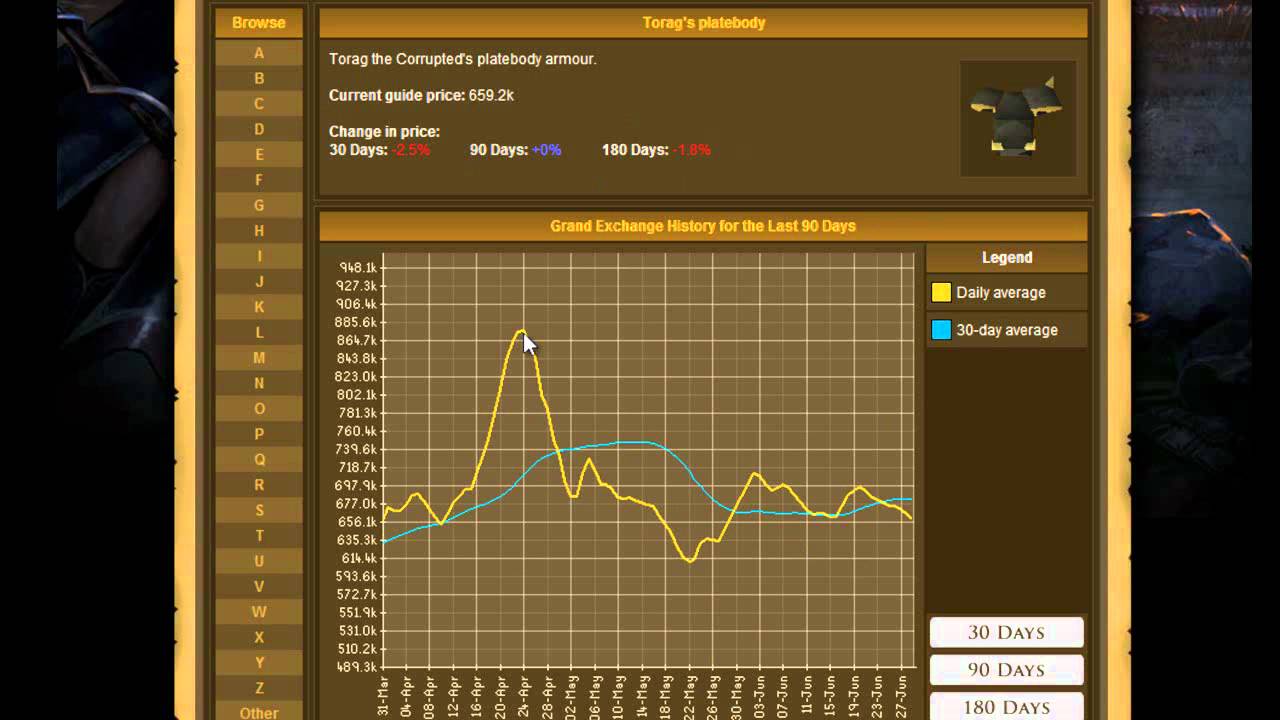Click the Torag's platebody item image
This screenshot has height=720, width=1280.
1018,118
